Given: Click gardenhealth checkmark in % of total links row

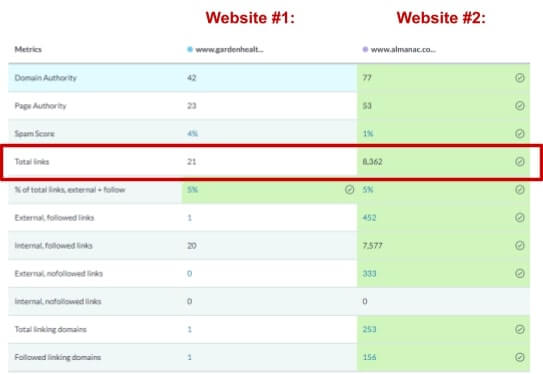Looking at the screenshot, I should click(349, 189).
